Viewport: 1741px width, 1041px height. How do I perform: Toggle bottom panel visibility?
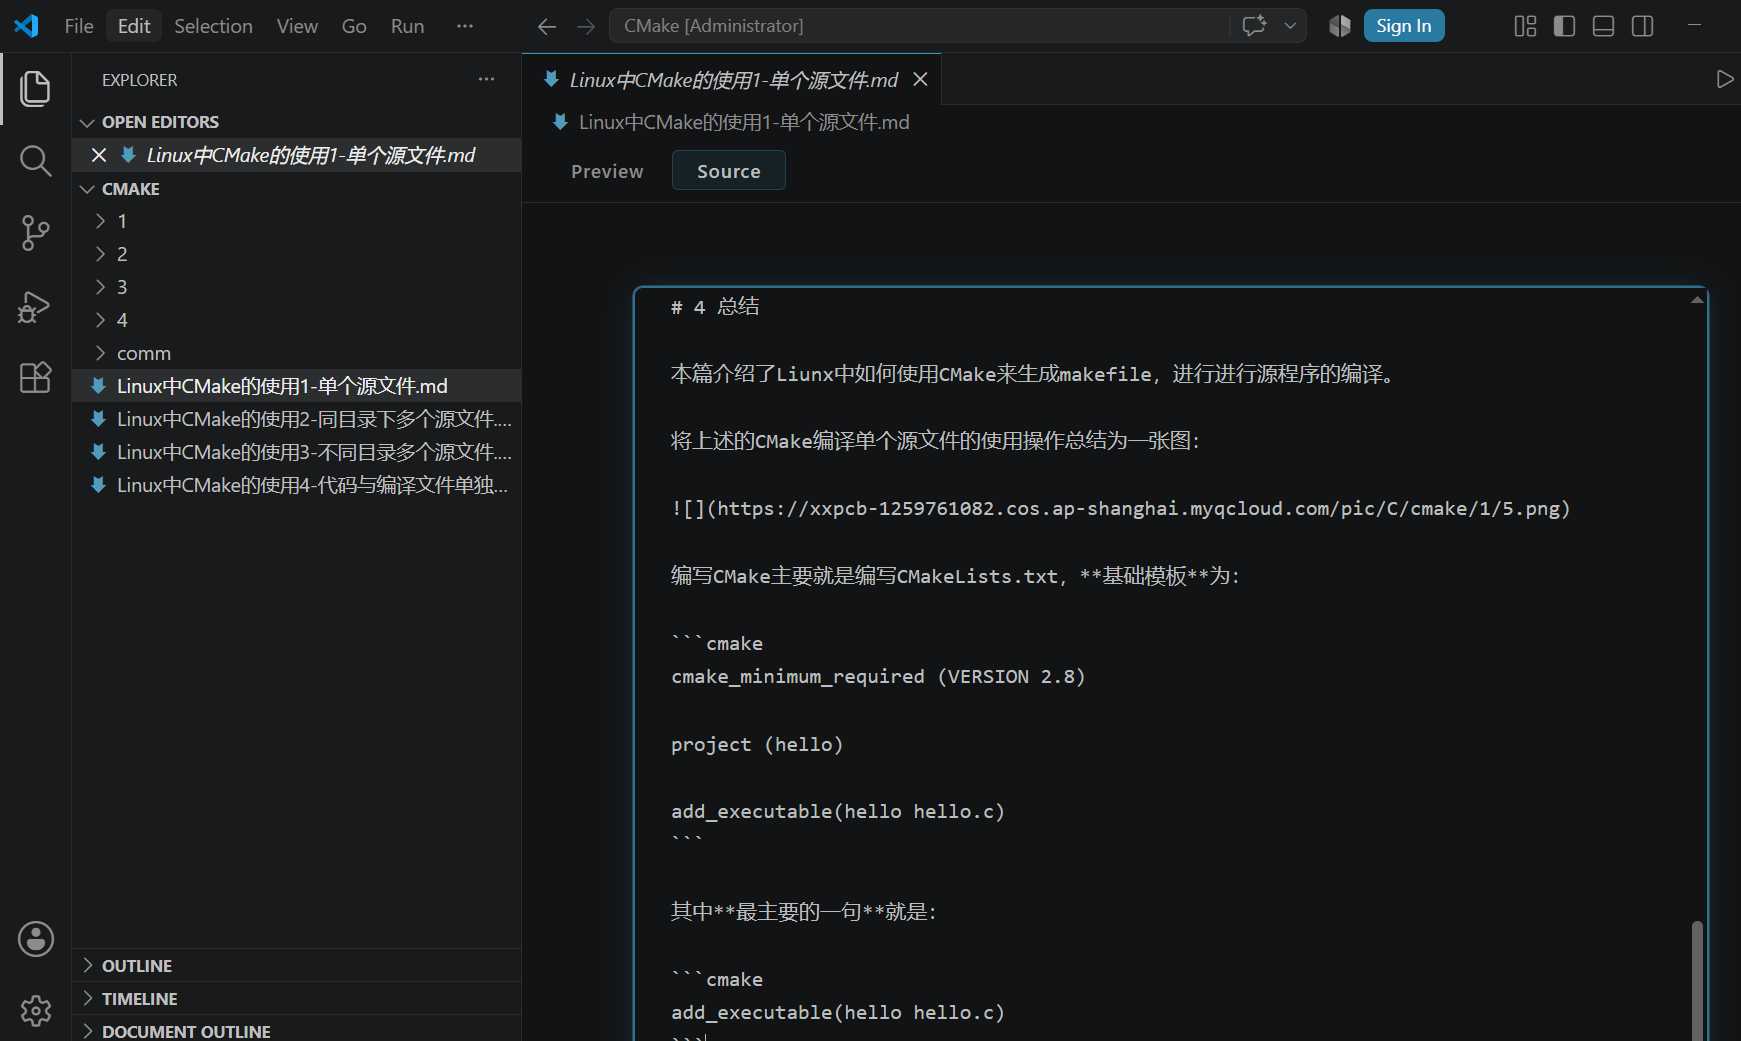click(x=1603, y=26)
